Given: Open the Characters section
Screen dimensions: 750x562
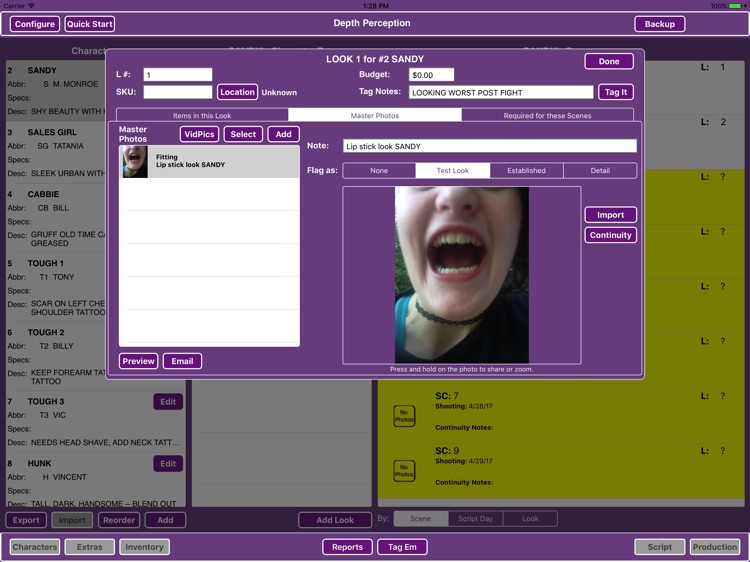Looking at the screenshot, I should (35, 547).
